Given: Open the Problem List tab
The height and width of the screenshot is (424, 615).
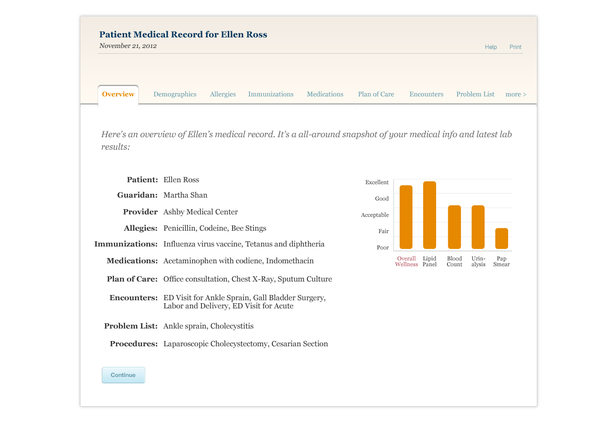Looking at the screenshot, I should 475,94.
